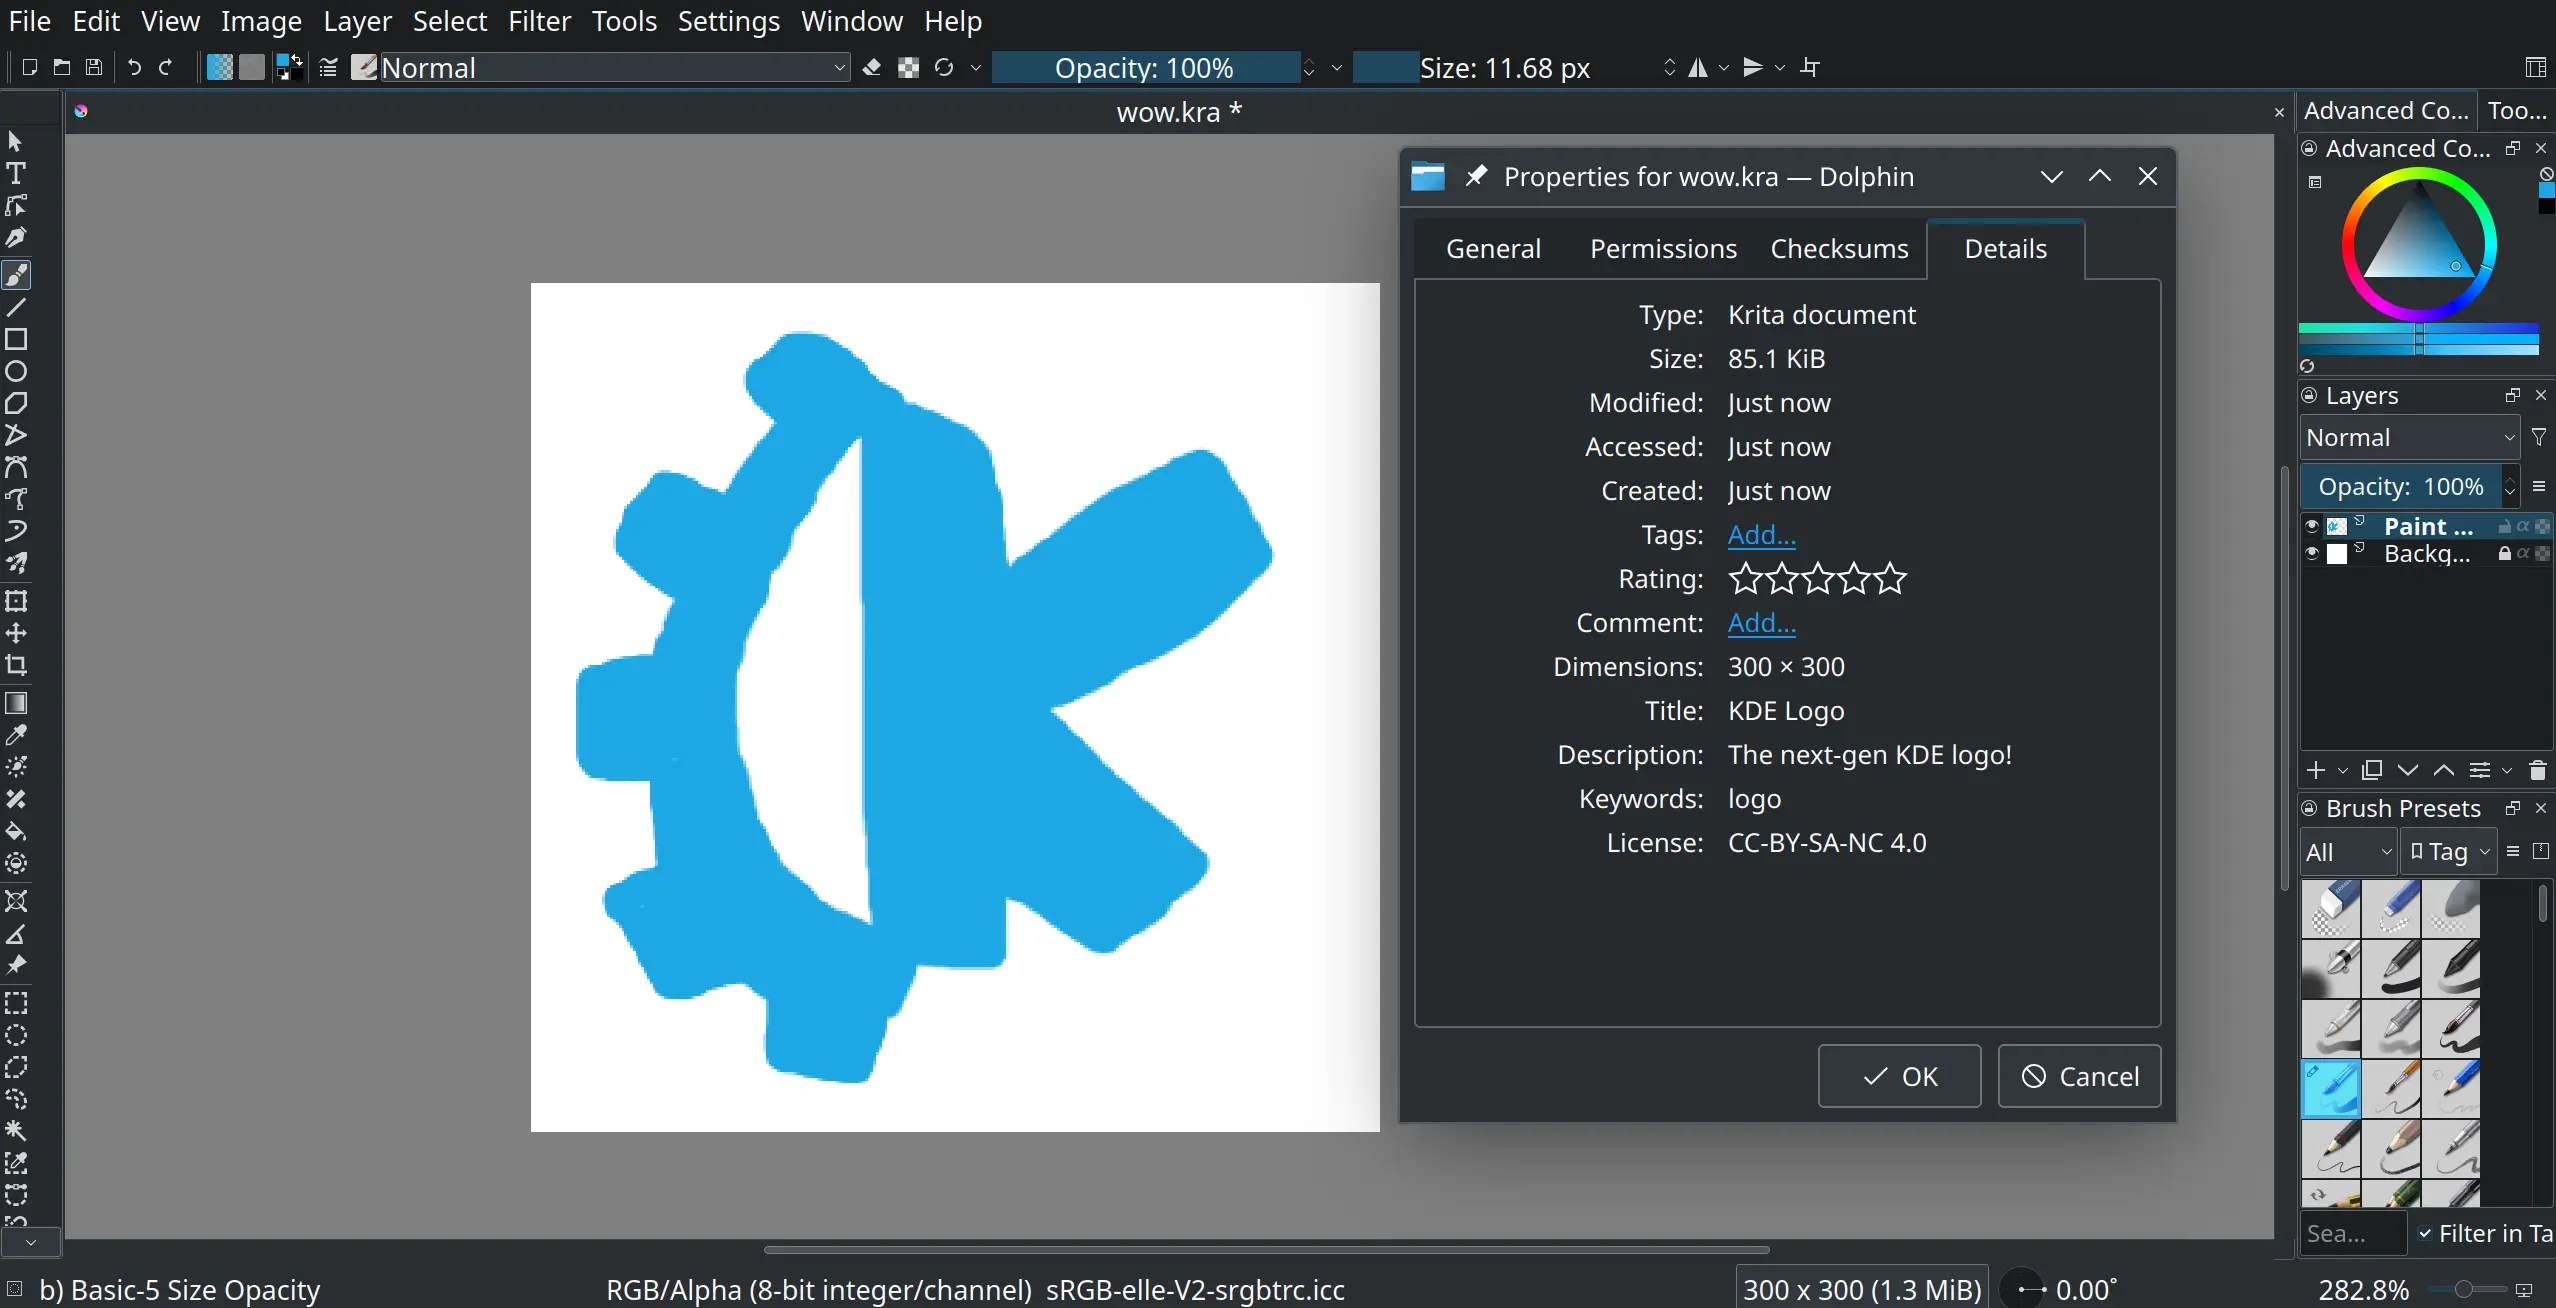Select the Calligraphy tool
Image resolution: width=2556 pixels, height=1308 pixels.
(16, 238)
